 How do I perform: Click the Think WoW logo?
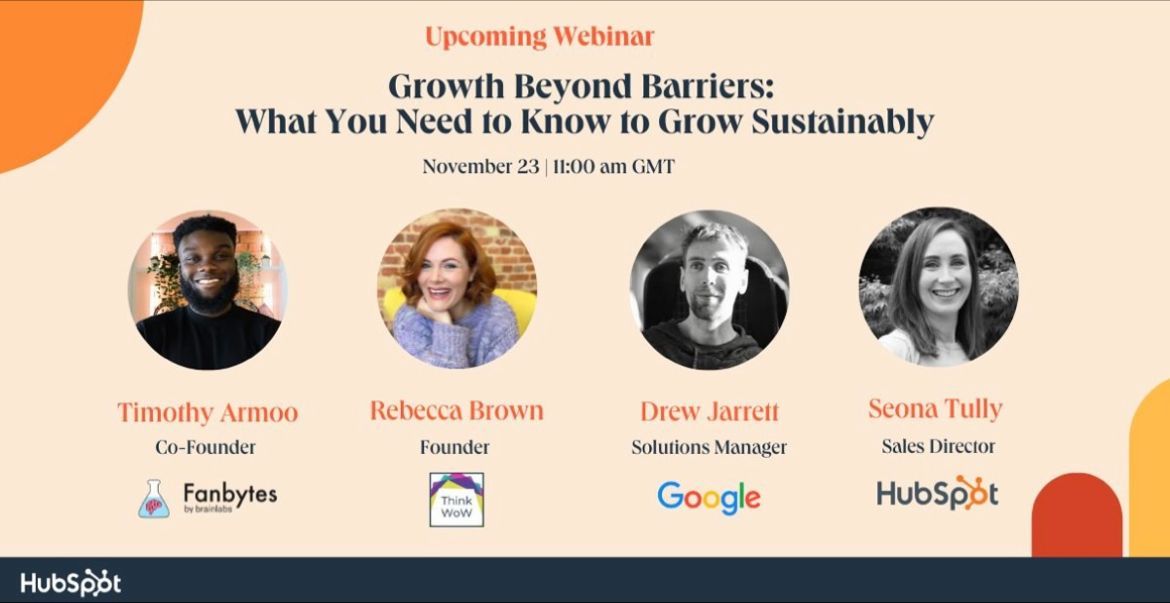(x=457, y=499)
